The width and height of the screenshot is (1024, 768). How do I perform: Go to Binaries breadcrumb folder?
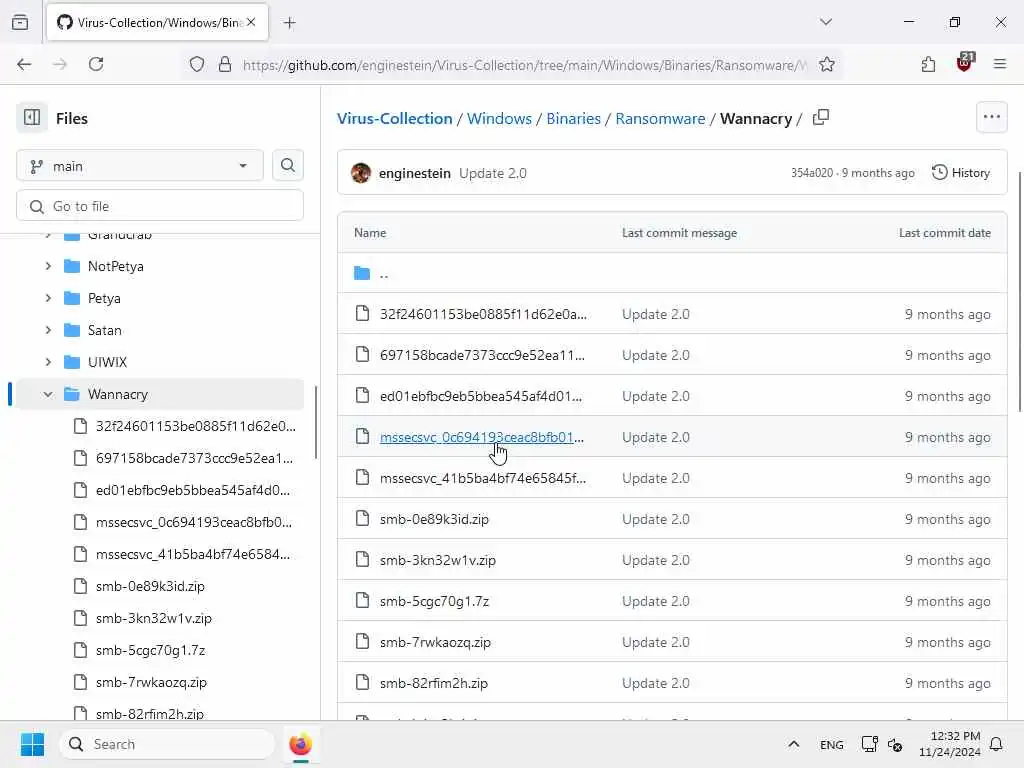click(573, 118)
